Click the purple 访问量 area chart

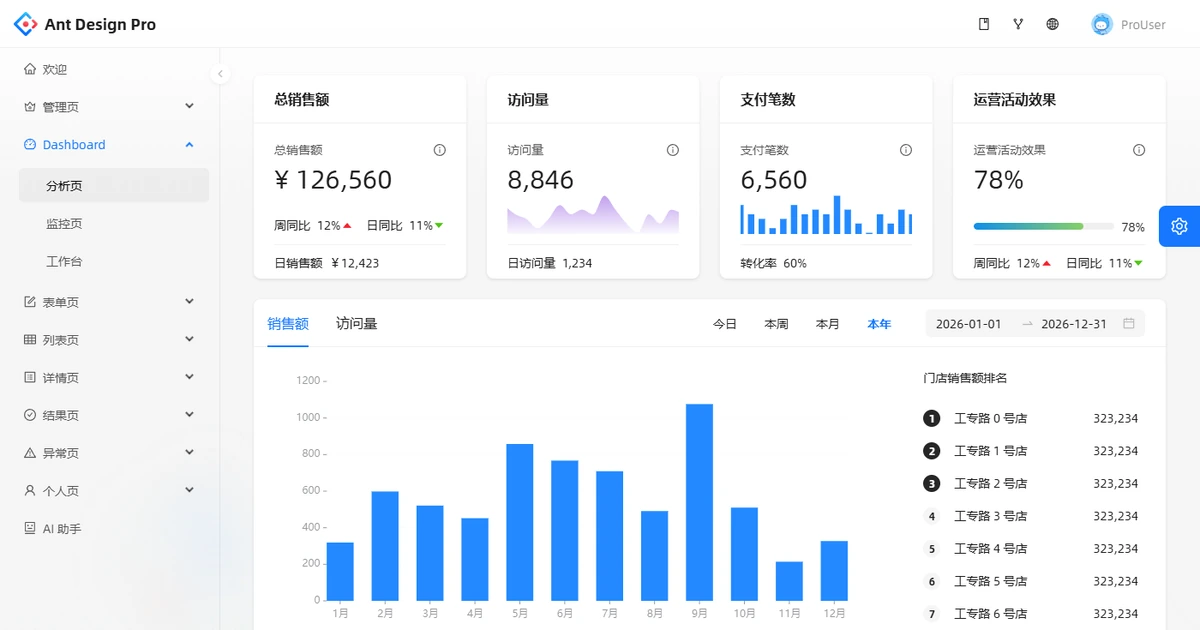[x=593, y=215]
